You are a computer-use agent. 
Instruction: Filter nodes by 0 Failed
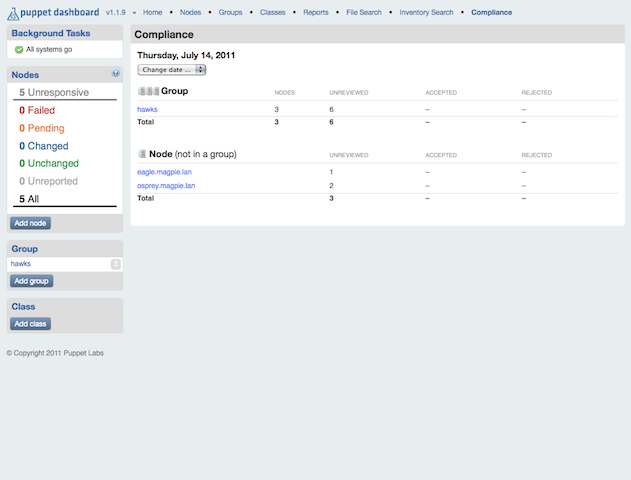point(37,110)
